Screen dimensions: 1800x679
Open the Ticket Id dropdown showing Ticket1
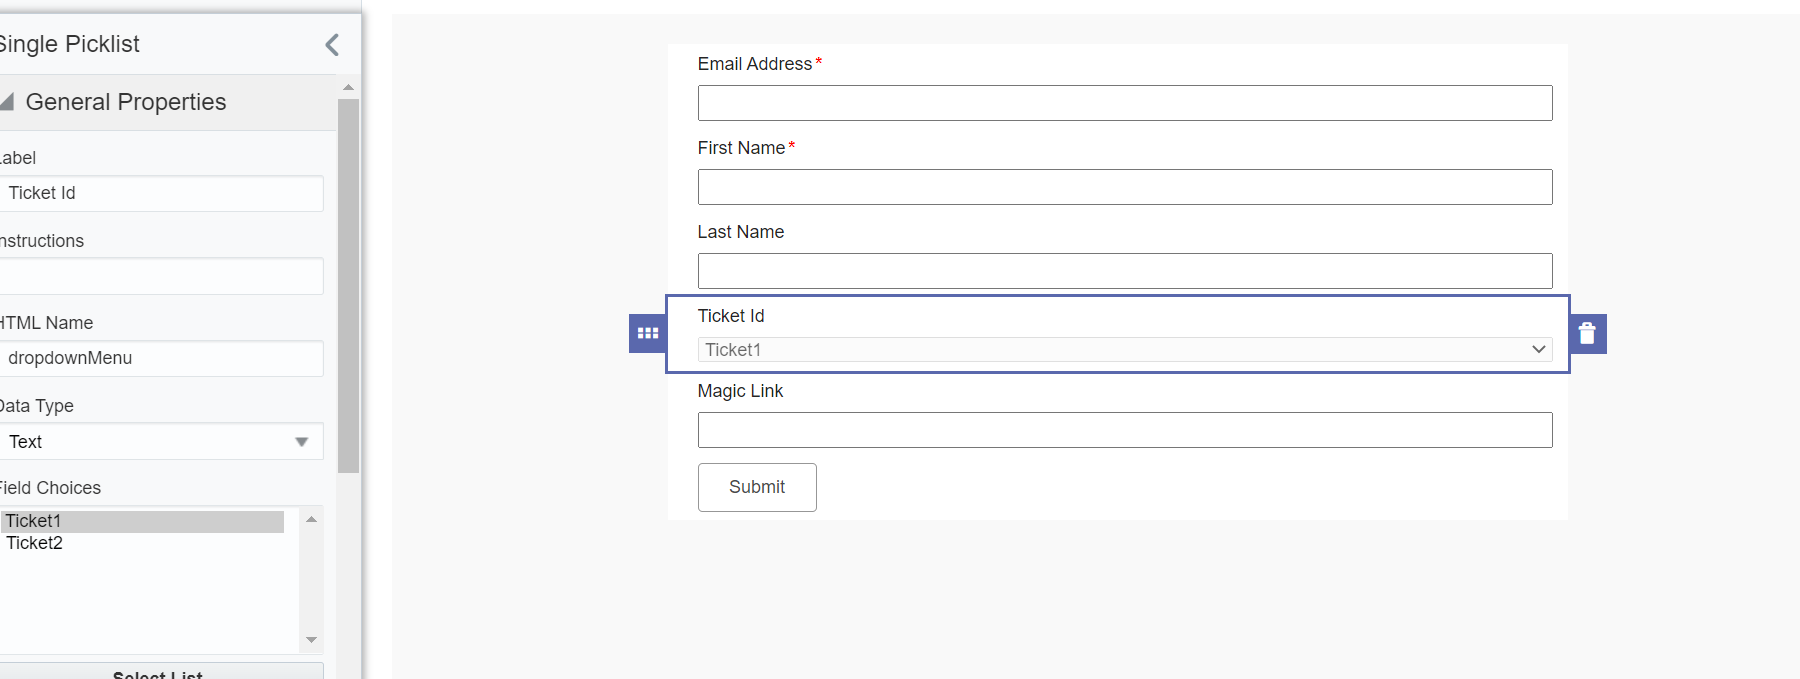pos(1125,349)
